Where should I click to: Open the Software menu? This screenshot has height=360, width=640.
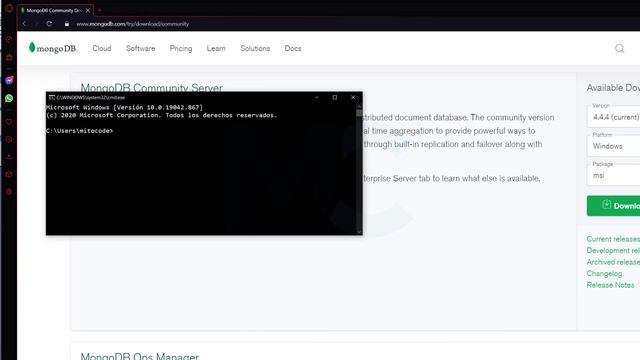pyautogui.click(x=140, y=48)
